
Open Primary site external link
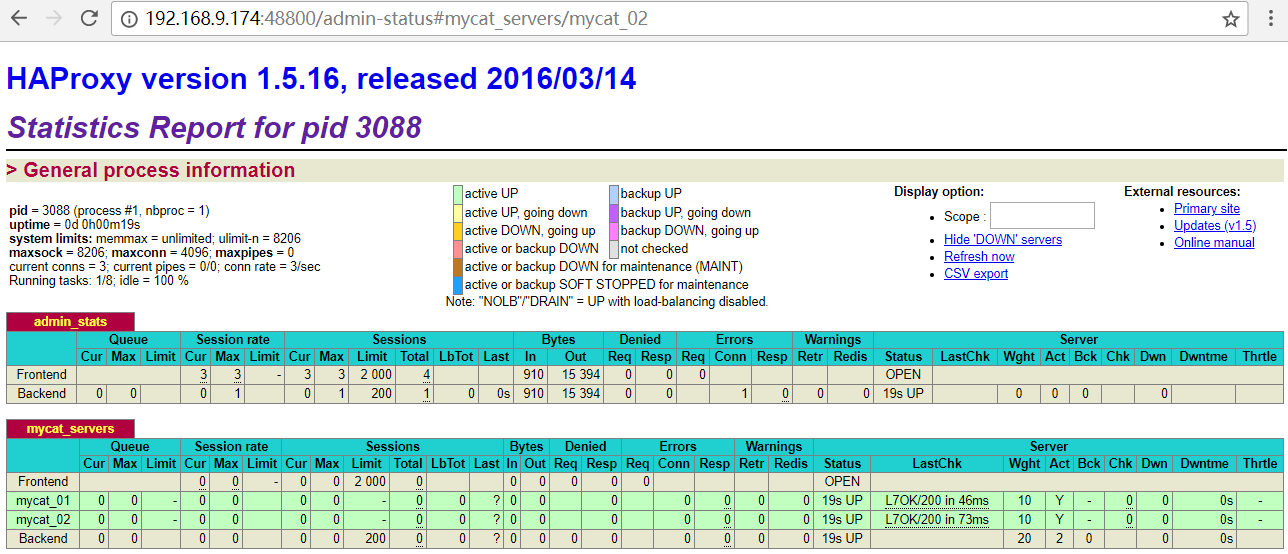[x=1207, y=208]
